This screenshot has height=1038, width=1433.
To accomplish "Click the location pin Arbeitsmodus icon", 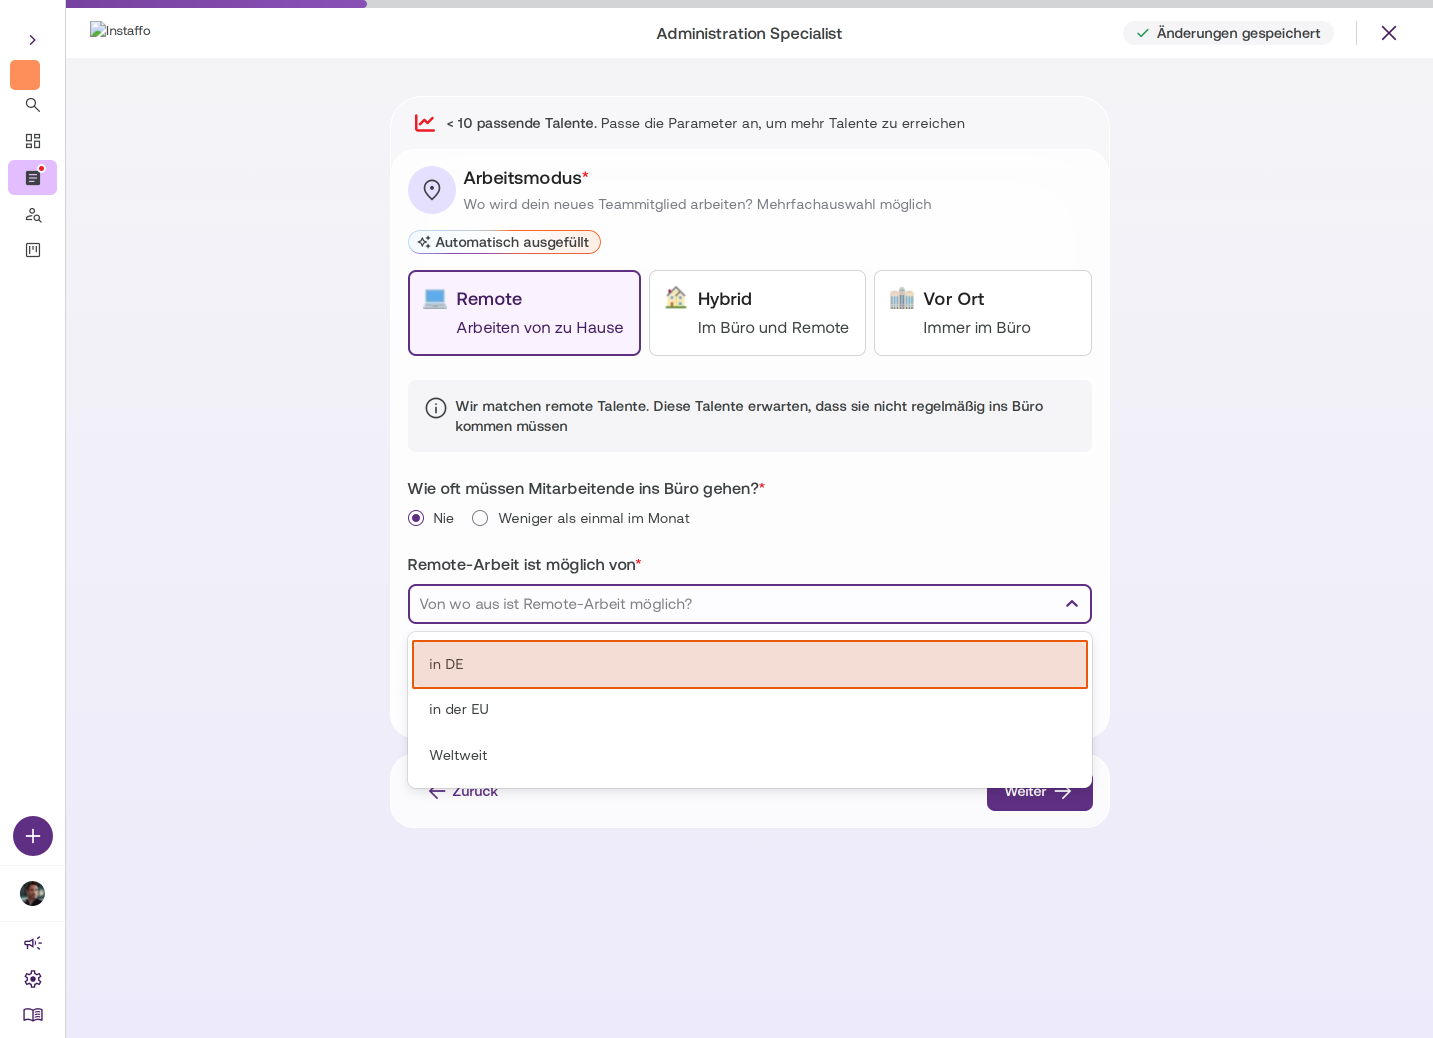I will (432, 190).
